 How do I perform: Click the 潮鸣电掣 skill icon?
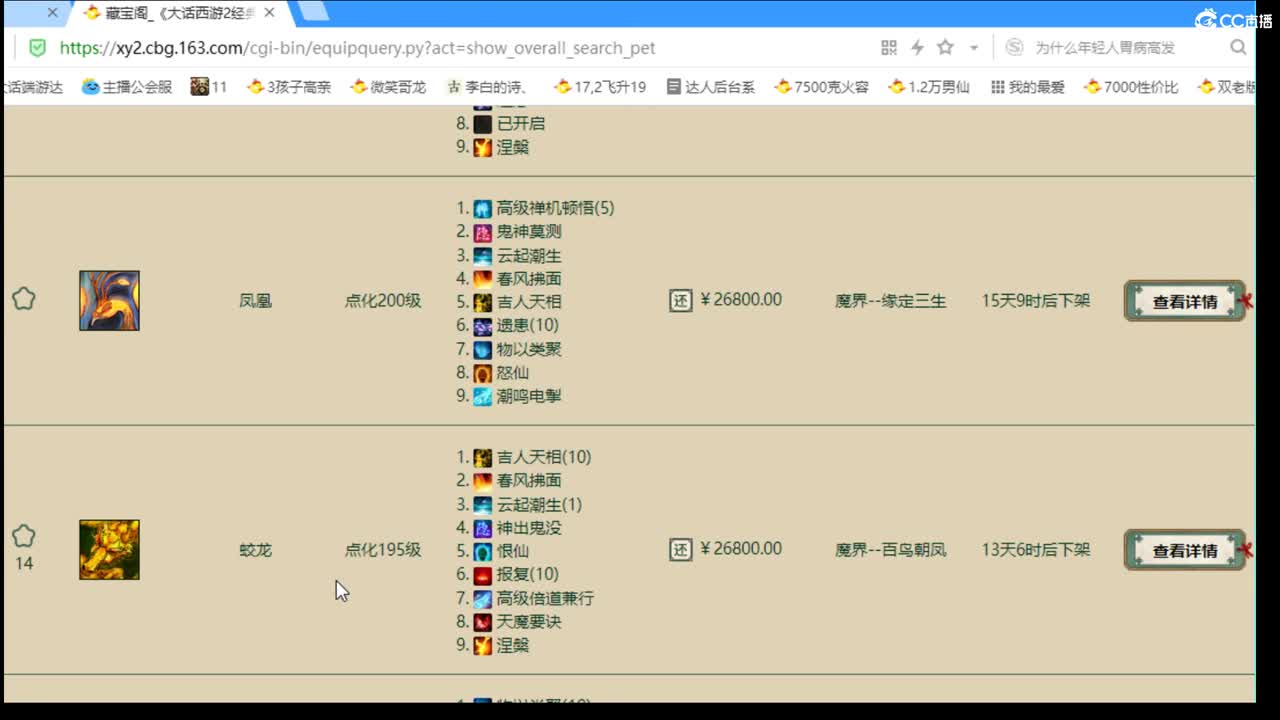tap(483, 396)
